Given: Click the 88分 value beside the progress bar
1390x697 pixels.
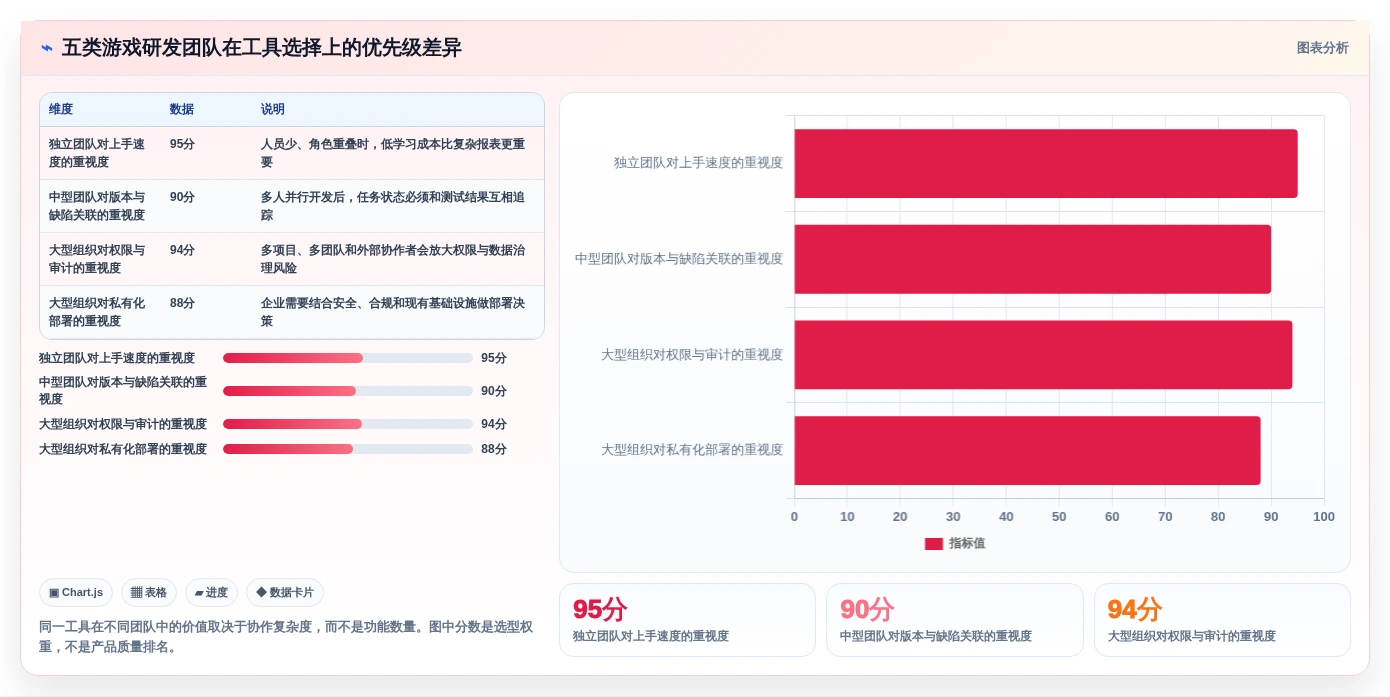Looking at the screenshot, I should [x=494, y=449].
